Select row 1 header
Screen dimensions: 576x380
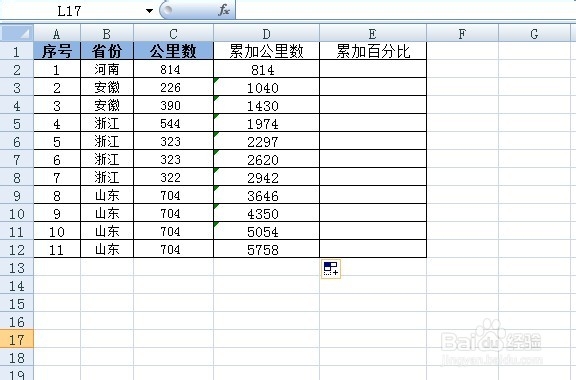click(17, 51)
